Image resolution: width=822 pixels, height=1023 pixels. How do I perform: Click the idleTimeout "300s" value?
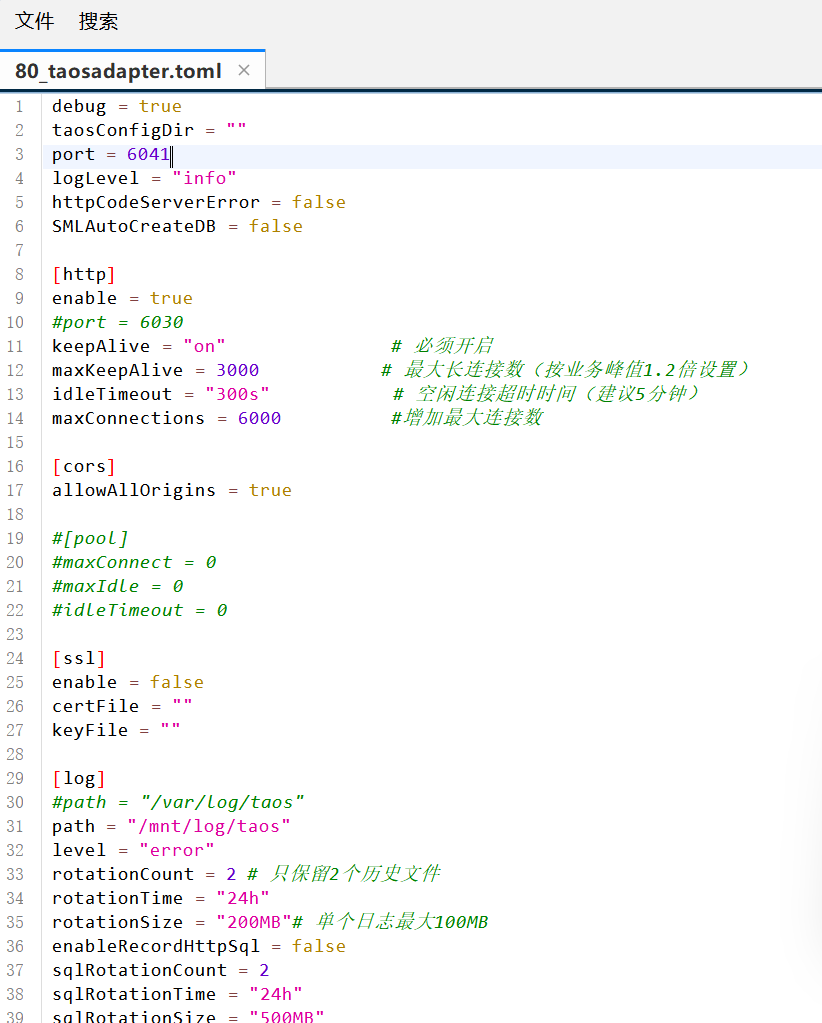click(237, 394)
